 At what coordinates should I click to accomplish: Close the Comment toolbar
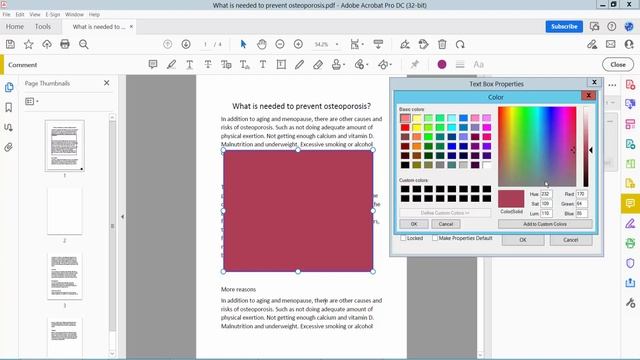pos(618,64)
